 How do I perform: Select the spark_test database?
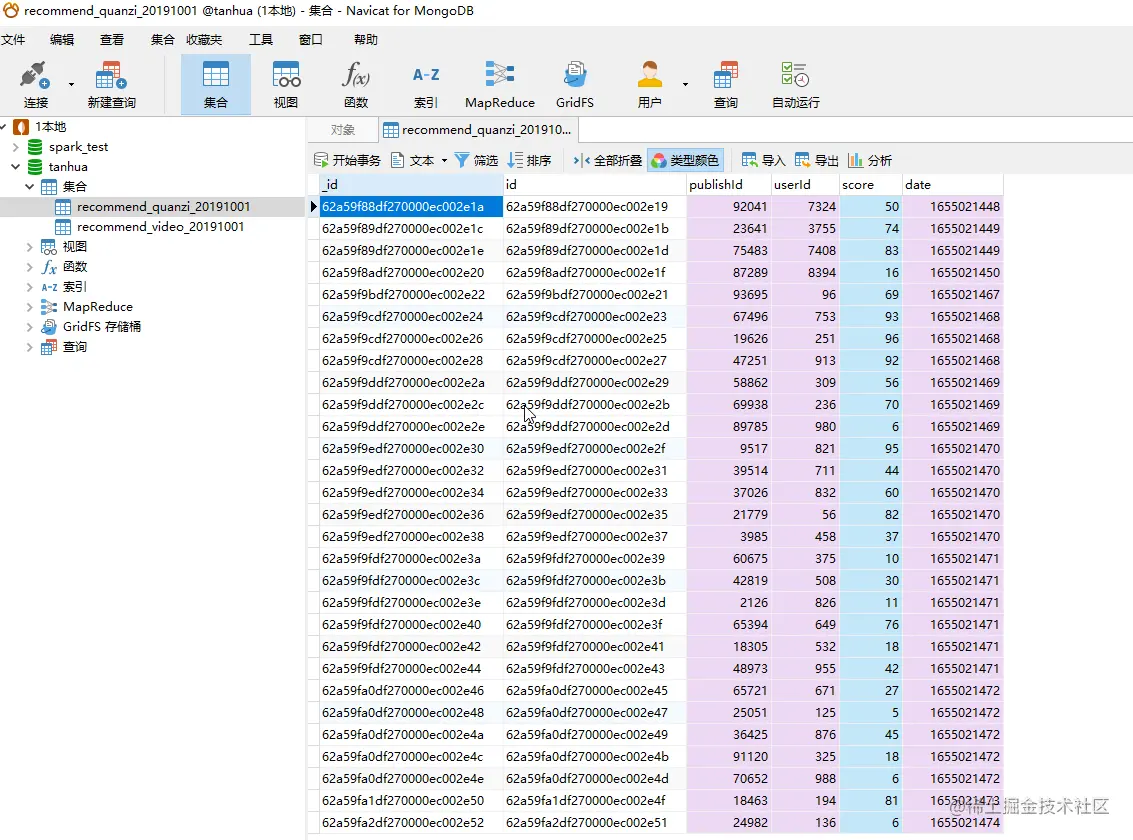(78, 147)
